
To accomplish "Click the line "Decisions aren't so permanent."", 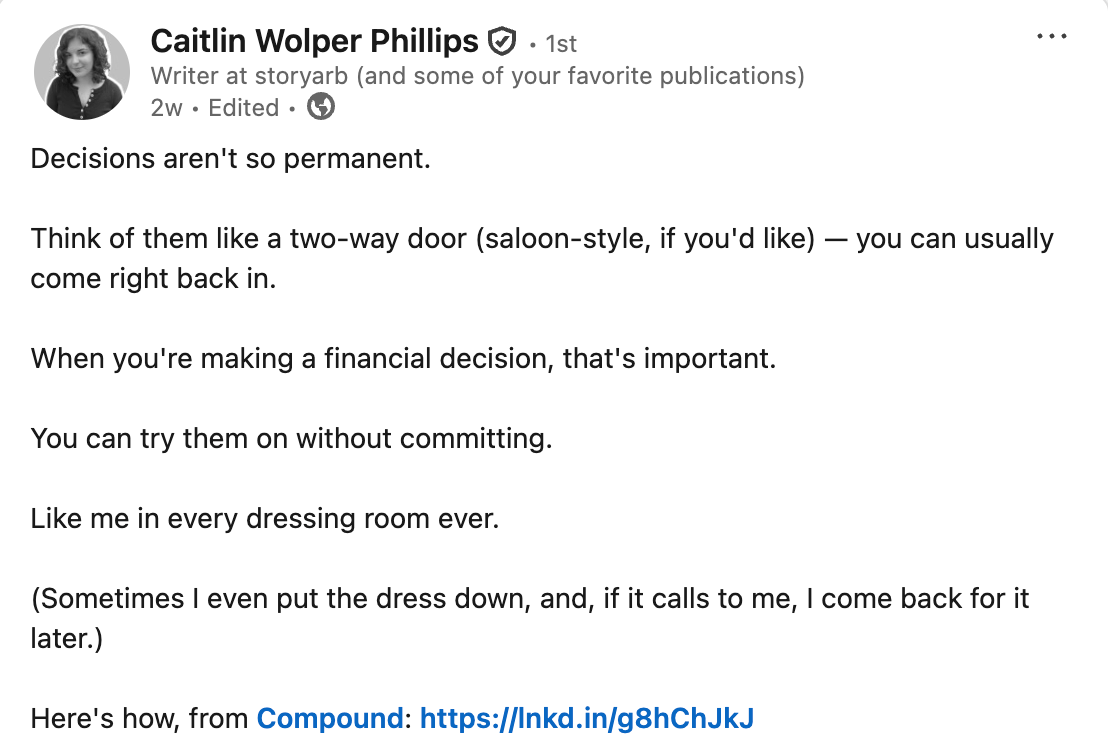I will [230, 159].
